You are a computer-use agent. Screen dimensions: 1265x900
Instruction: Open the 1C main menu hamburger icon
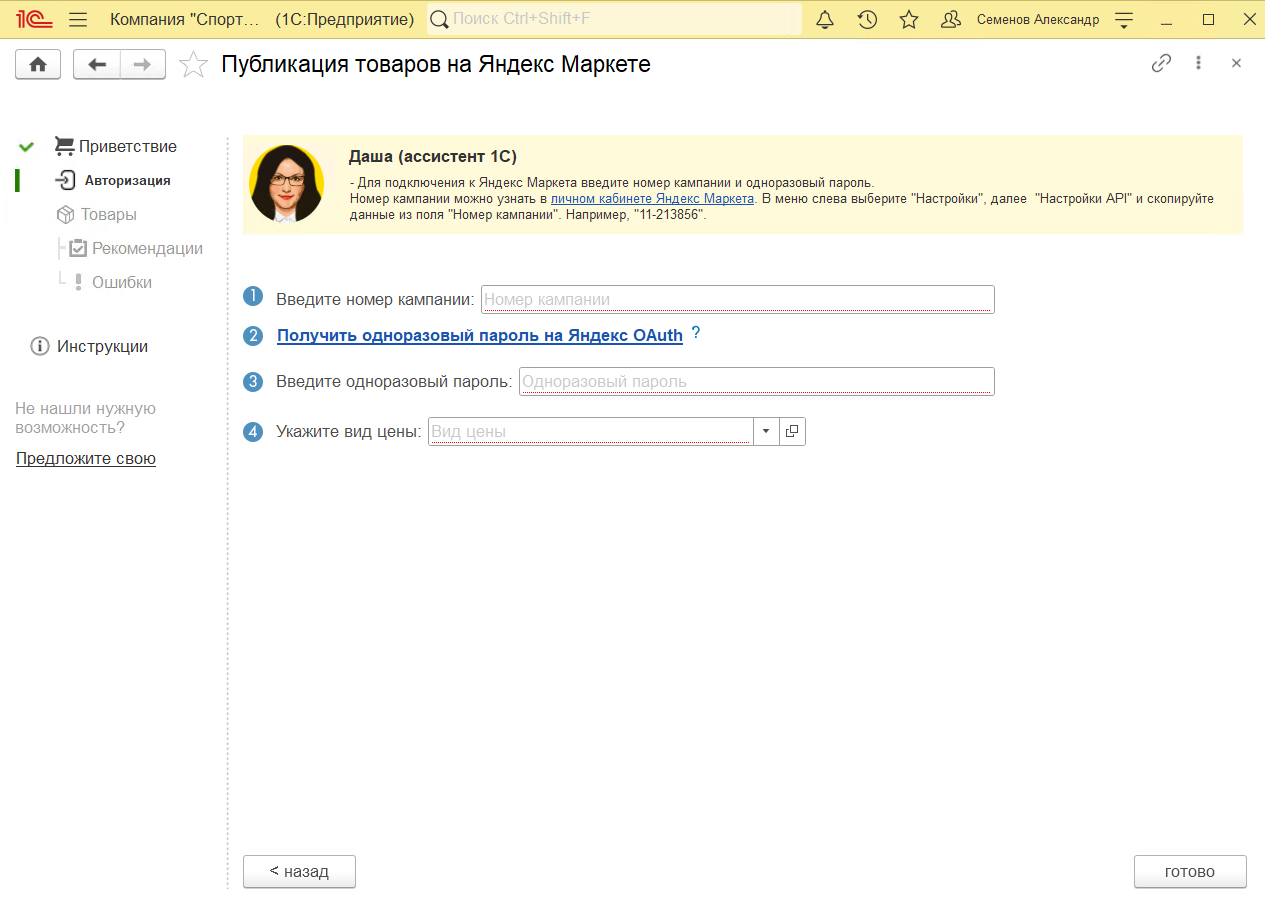coord(78,20)
